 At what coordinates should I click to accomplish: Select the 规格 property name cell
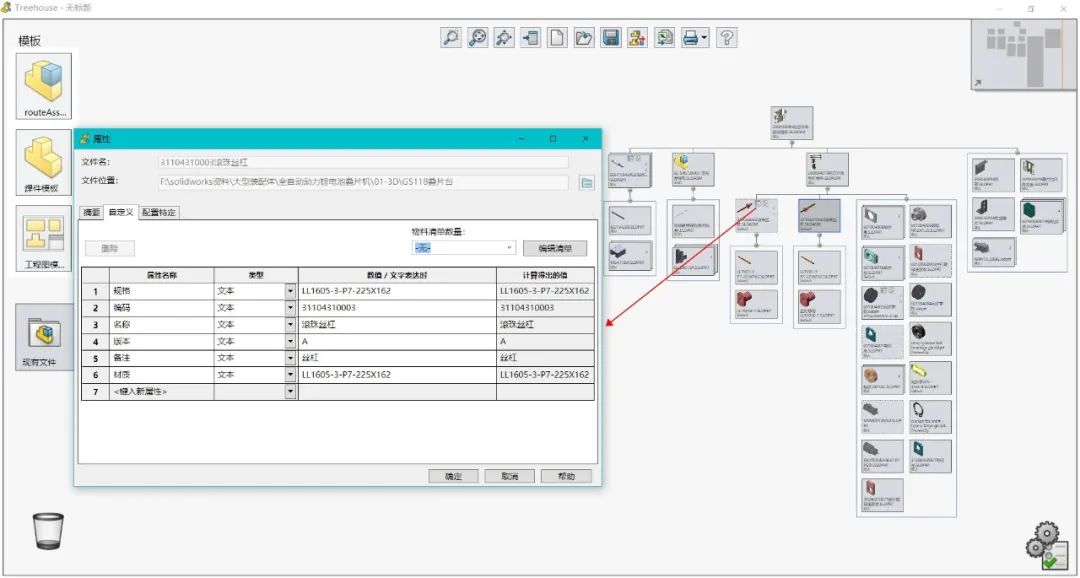pos(162,291)
